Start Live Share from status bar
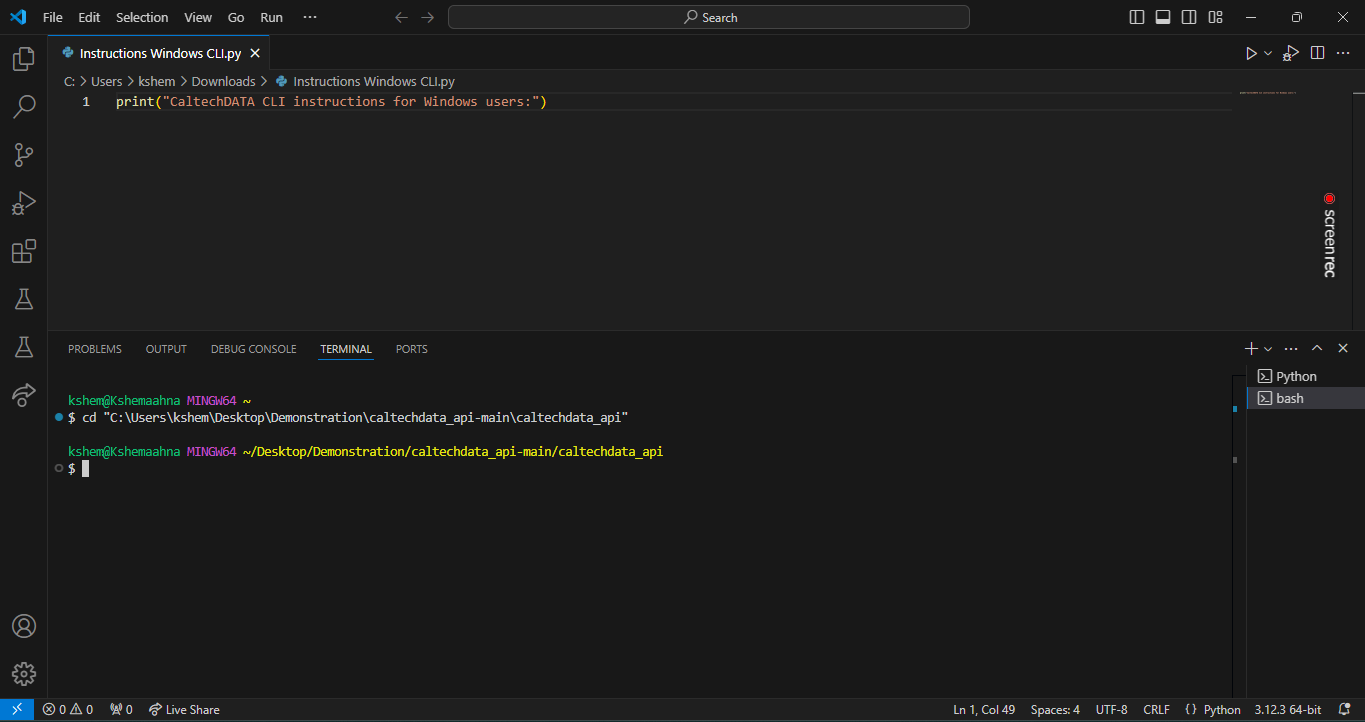This screenshot has width=1365, height=722. 184,710
